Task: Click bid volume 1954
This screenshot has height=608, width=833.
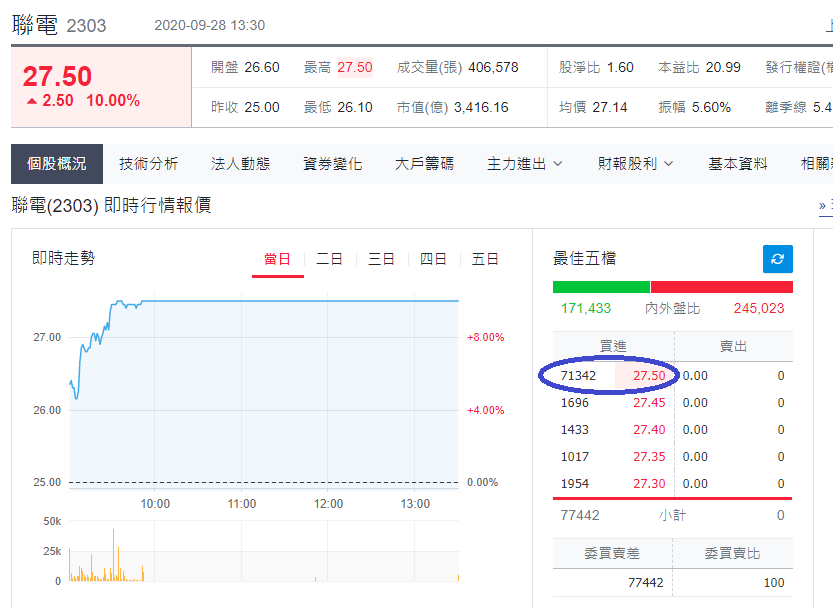Action: (x=575, y=484)
